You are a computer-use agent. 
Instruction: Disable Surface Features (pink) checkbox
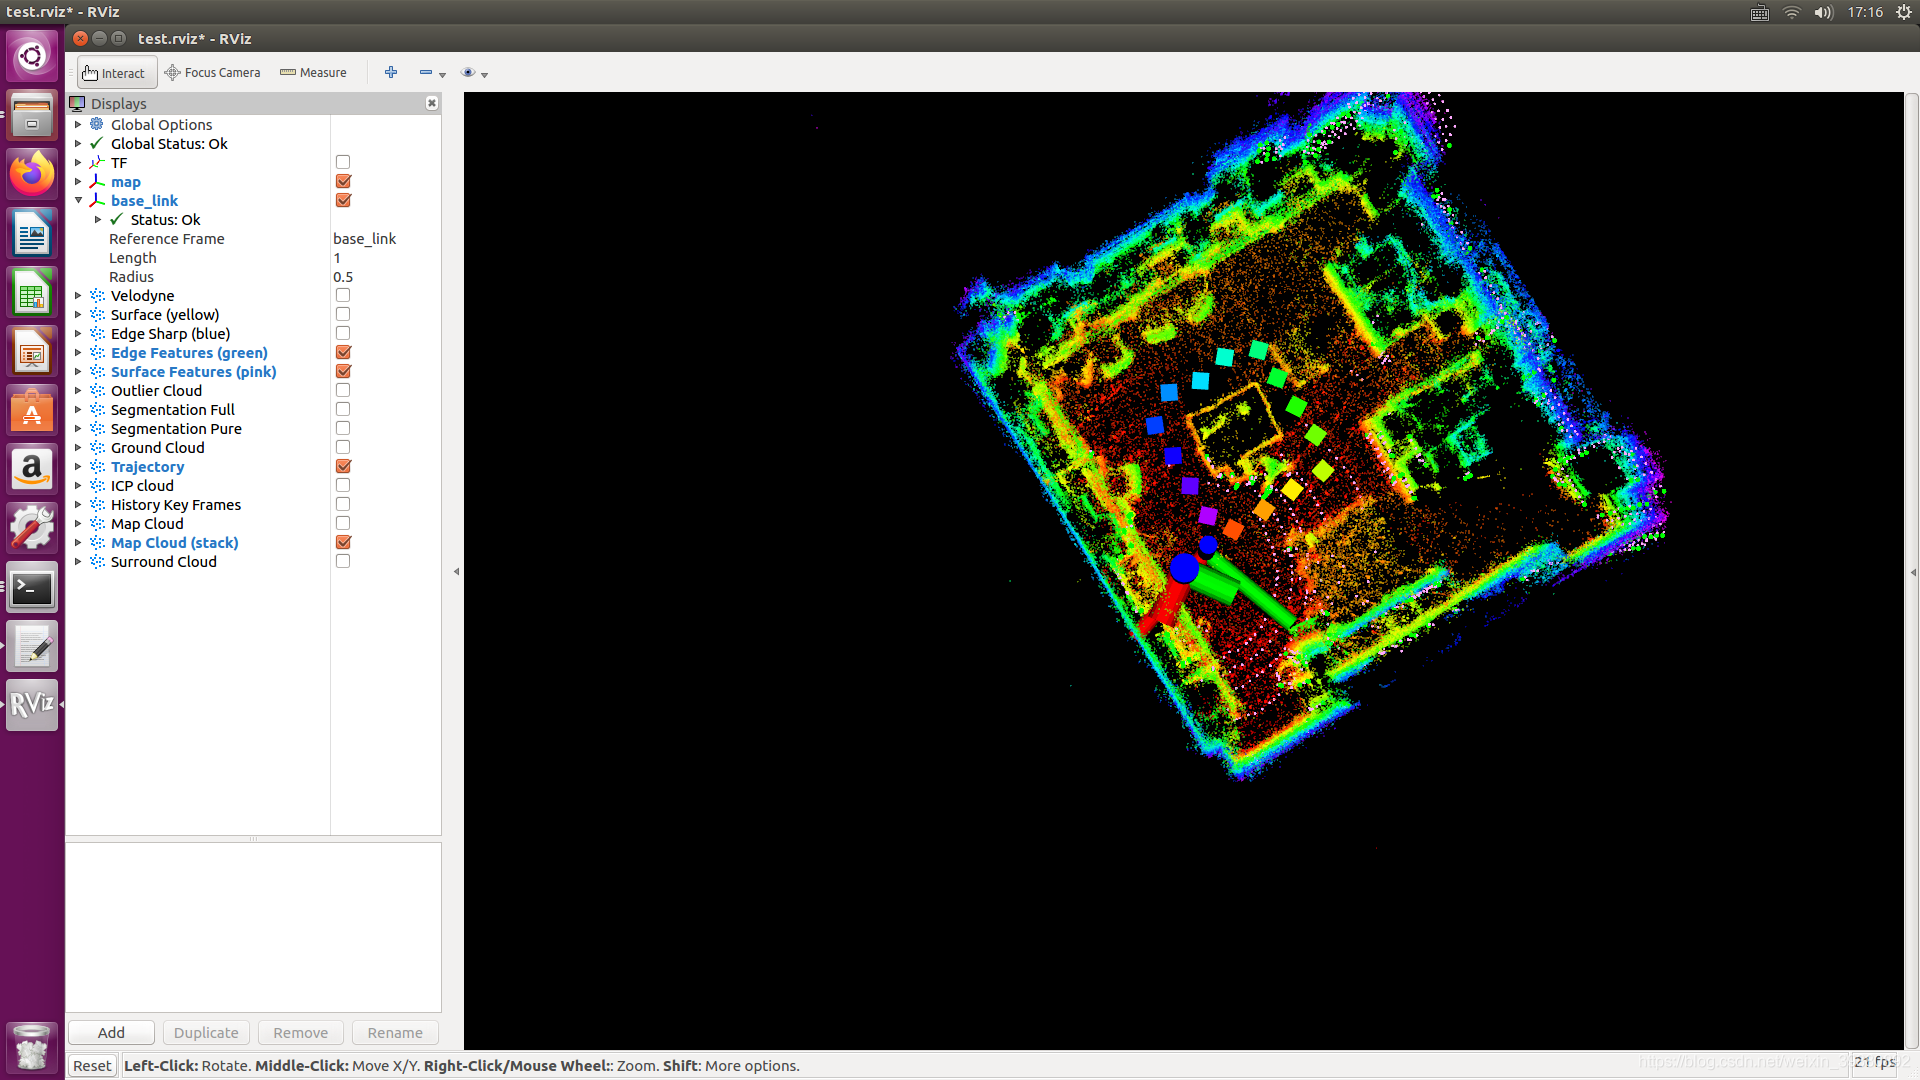(x=343, y=371)
